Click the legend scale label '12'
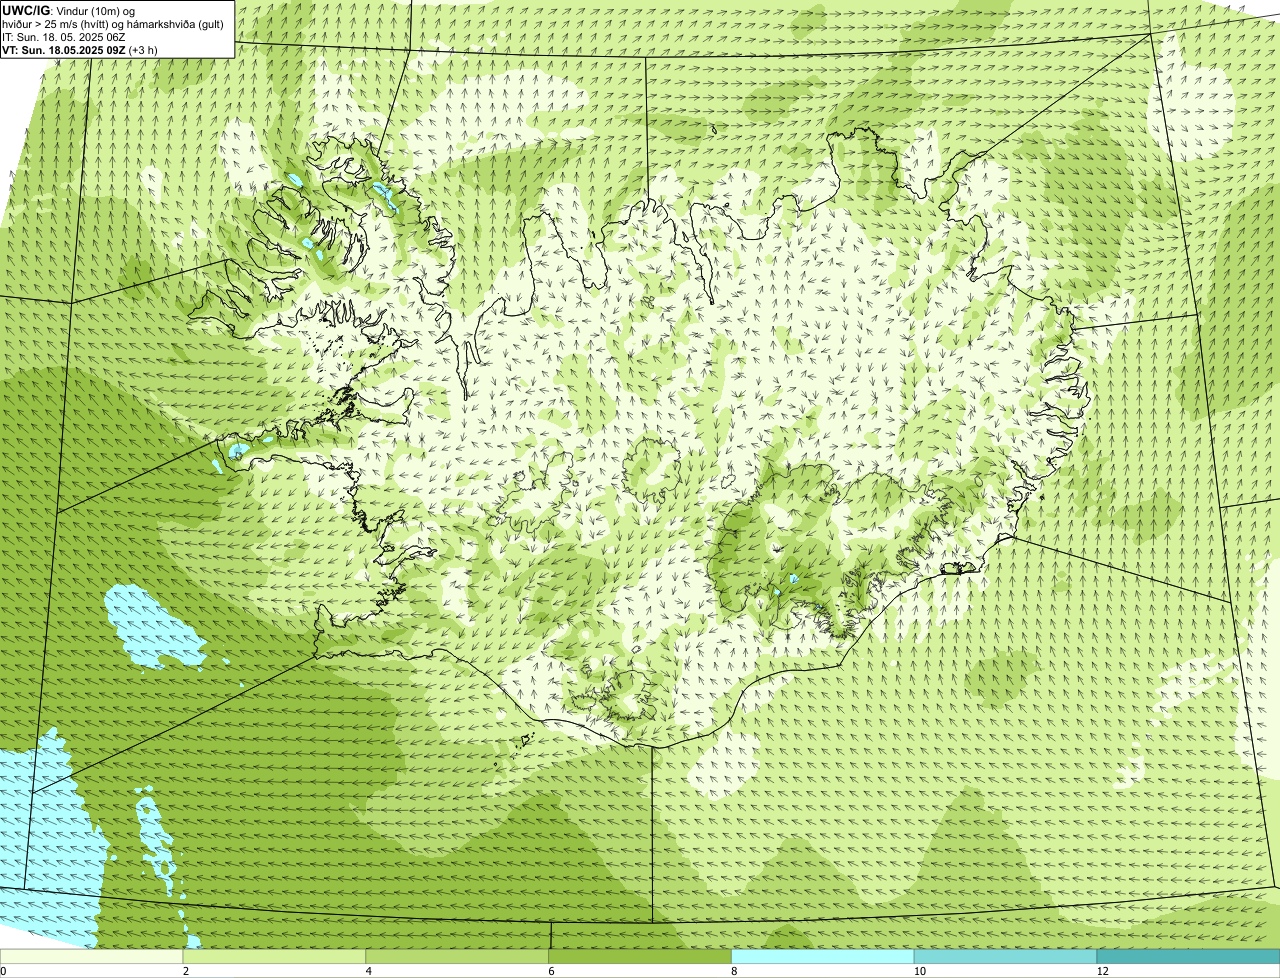This screenshot has height=978, width=1280. (x=1102, y=971)
